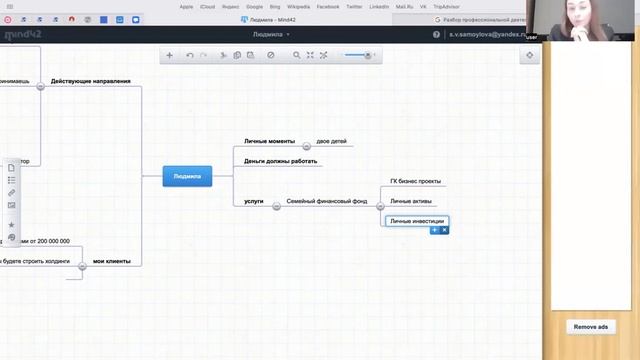Select the мои клиенты node

112,261
